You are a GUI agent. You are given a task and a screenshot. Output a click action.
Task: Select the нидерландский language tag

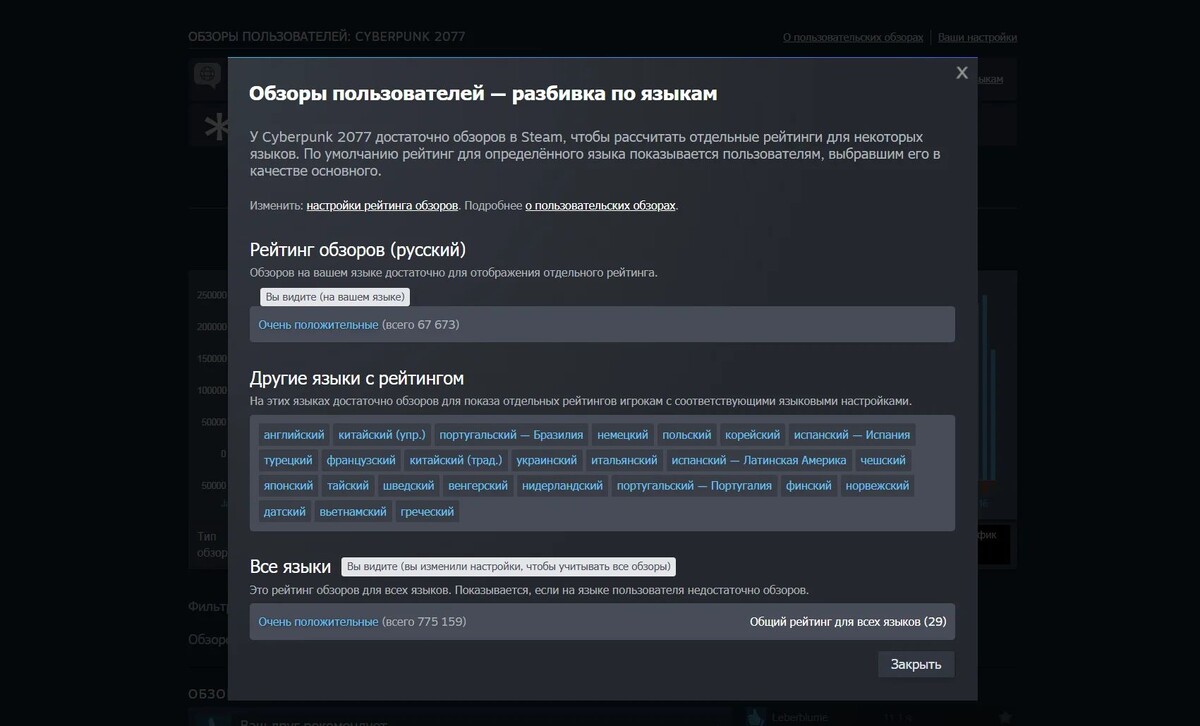point(563,486)
